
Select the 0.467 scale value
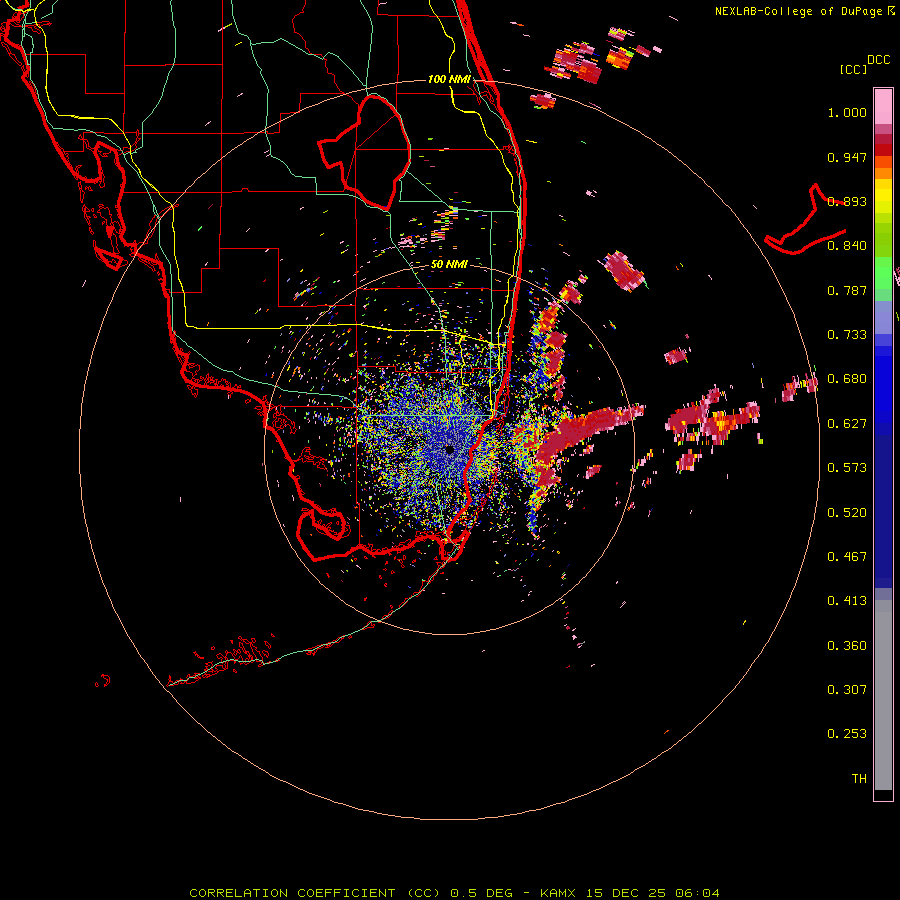(x=847, y=557)
